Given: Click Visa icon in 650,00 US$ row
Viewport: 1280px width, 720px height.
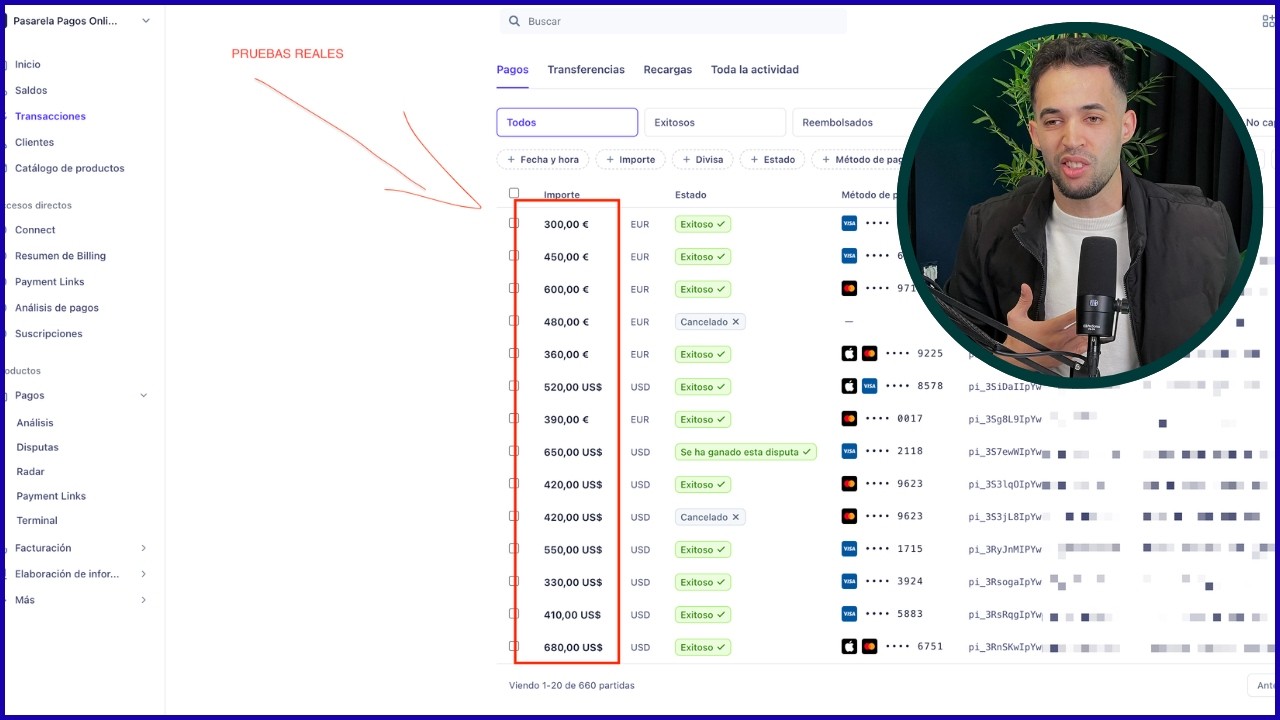Looking at the screenshot, I should pyautogui.click(x=849, y=451).
